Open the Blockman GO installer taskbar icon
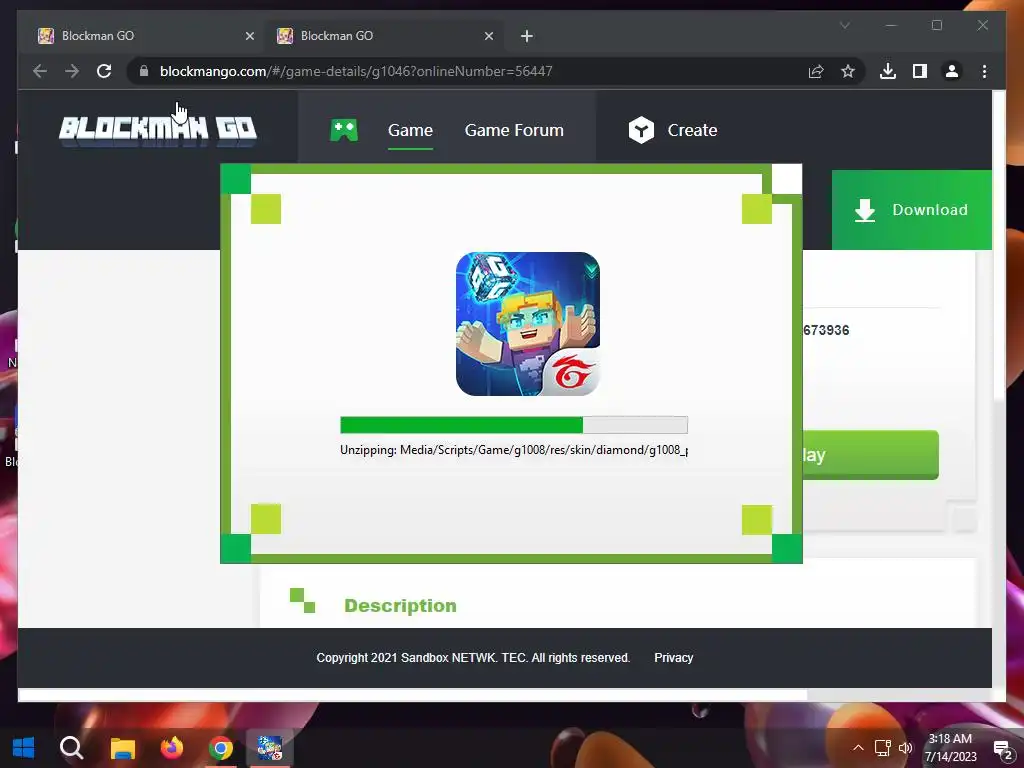 tap(270, 748)
